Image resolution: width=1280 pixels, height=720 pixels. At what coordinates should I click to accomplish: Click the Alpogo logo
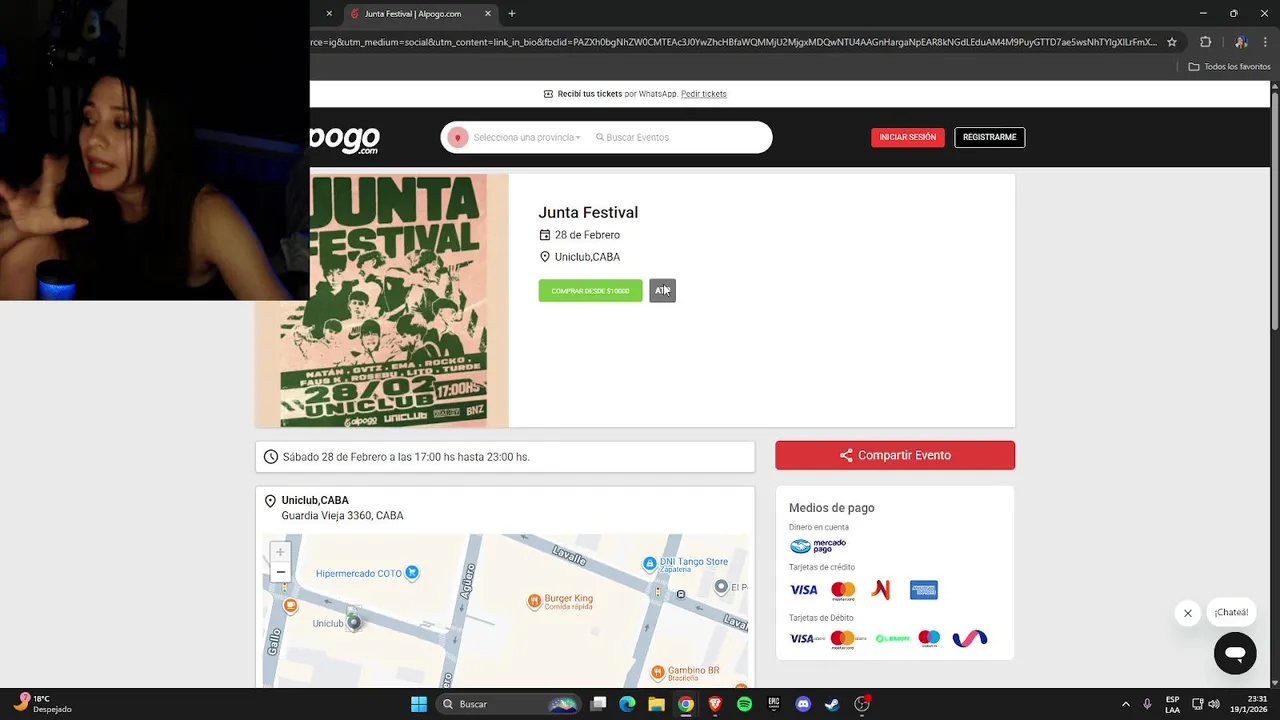tap(345, 138)
